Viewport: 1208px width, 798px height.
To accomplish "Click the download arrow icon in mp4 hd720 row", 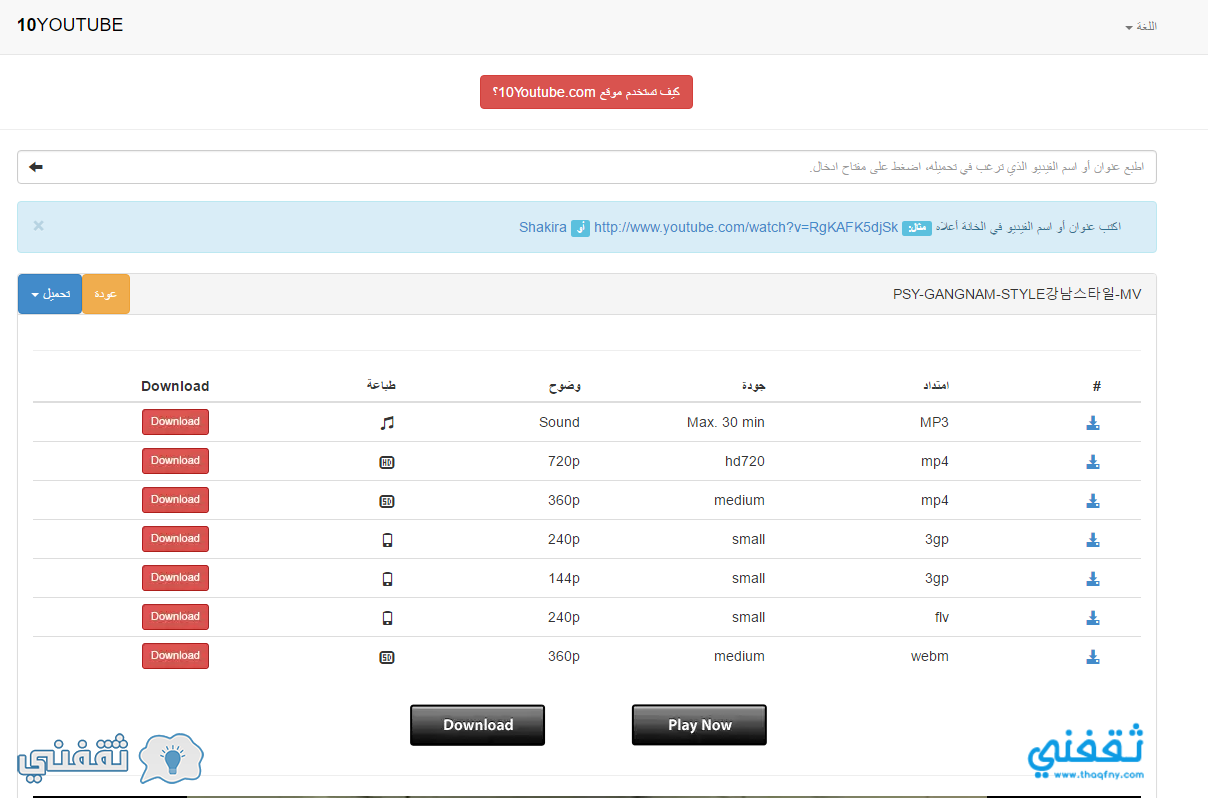I will click(1093, 462).
